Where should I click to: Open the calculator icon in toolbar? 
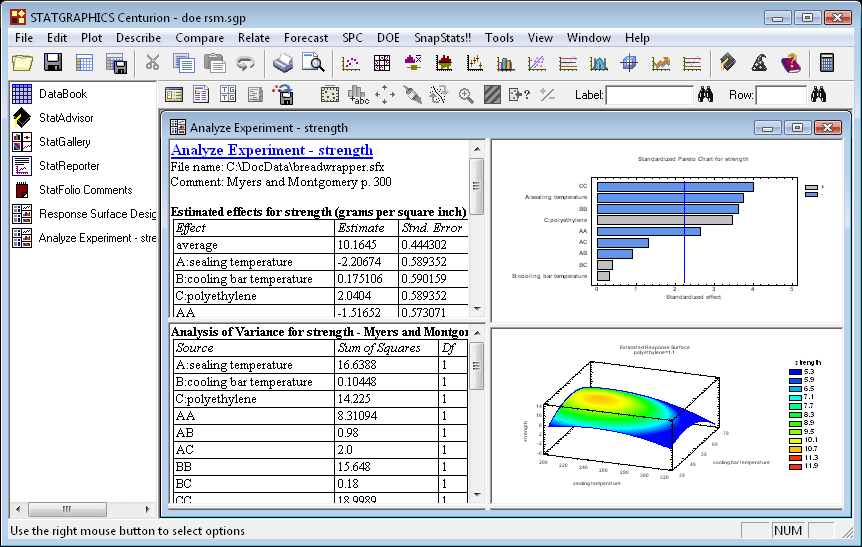(x=827, y=63)
